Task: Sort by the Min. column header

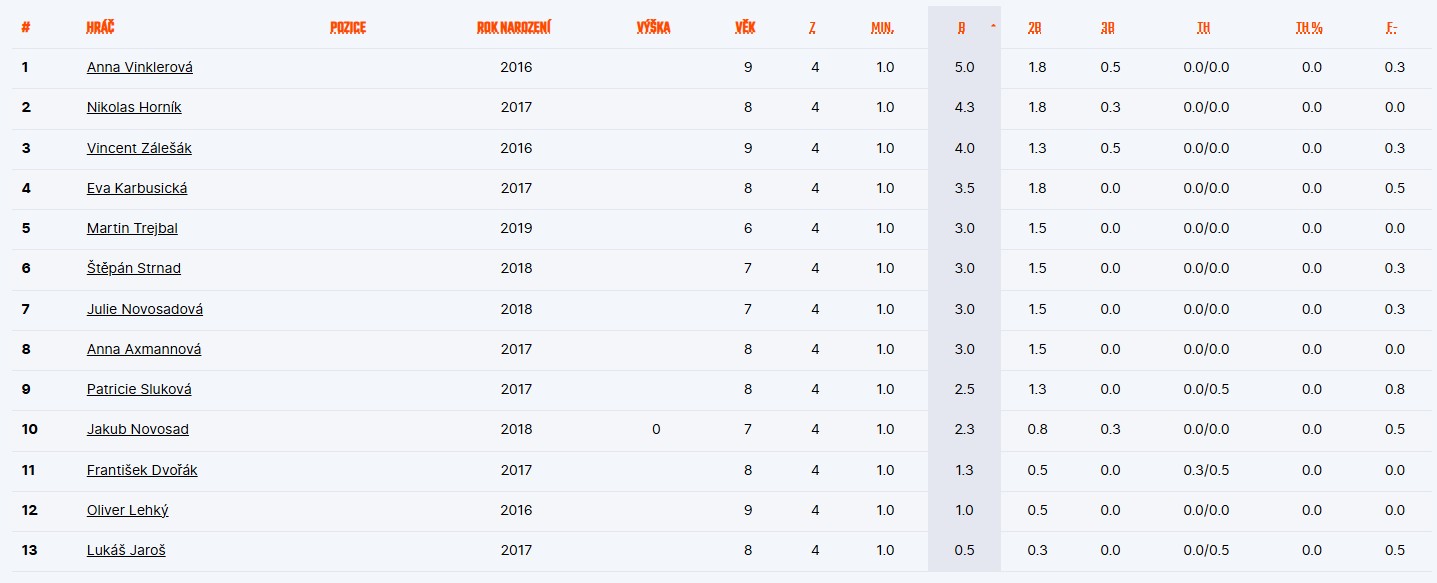Action: 882,27
